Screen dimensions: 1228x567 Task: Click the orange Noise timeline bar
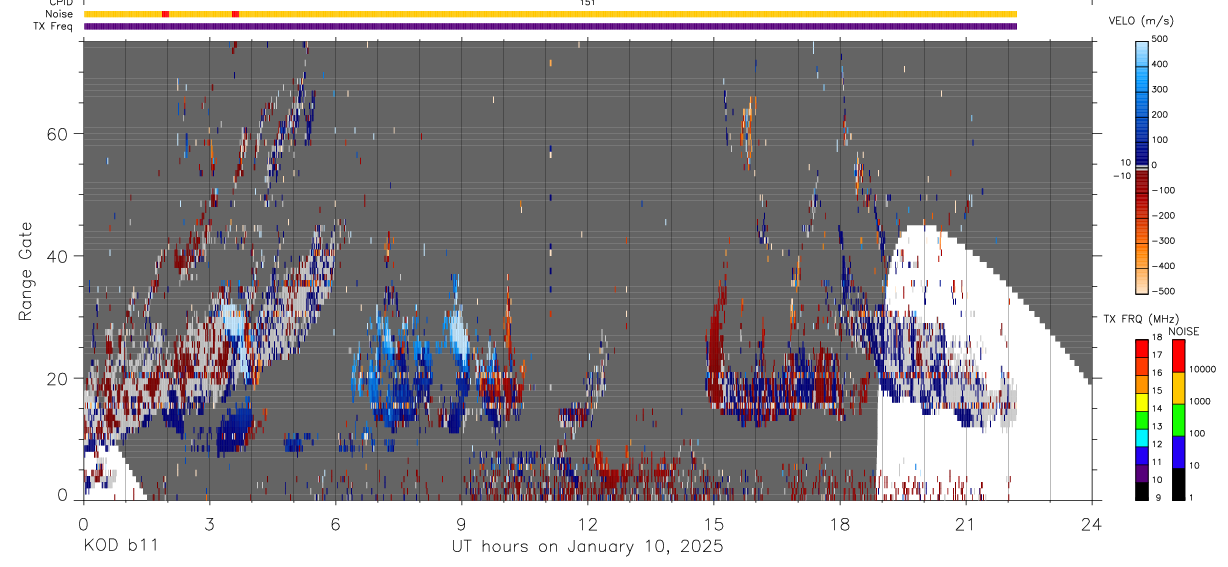pos(550,14)
